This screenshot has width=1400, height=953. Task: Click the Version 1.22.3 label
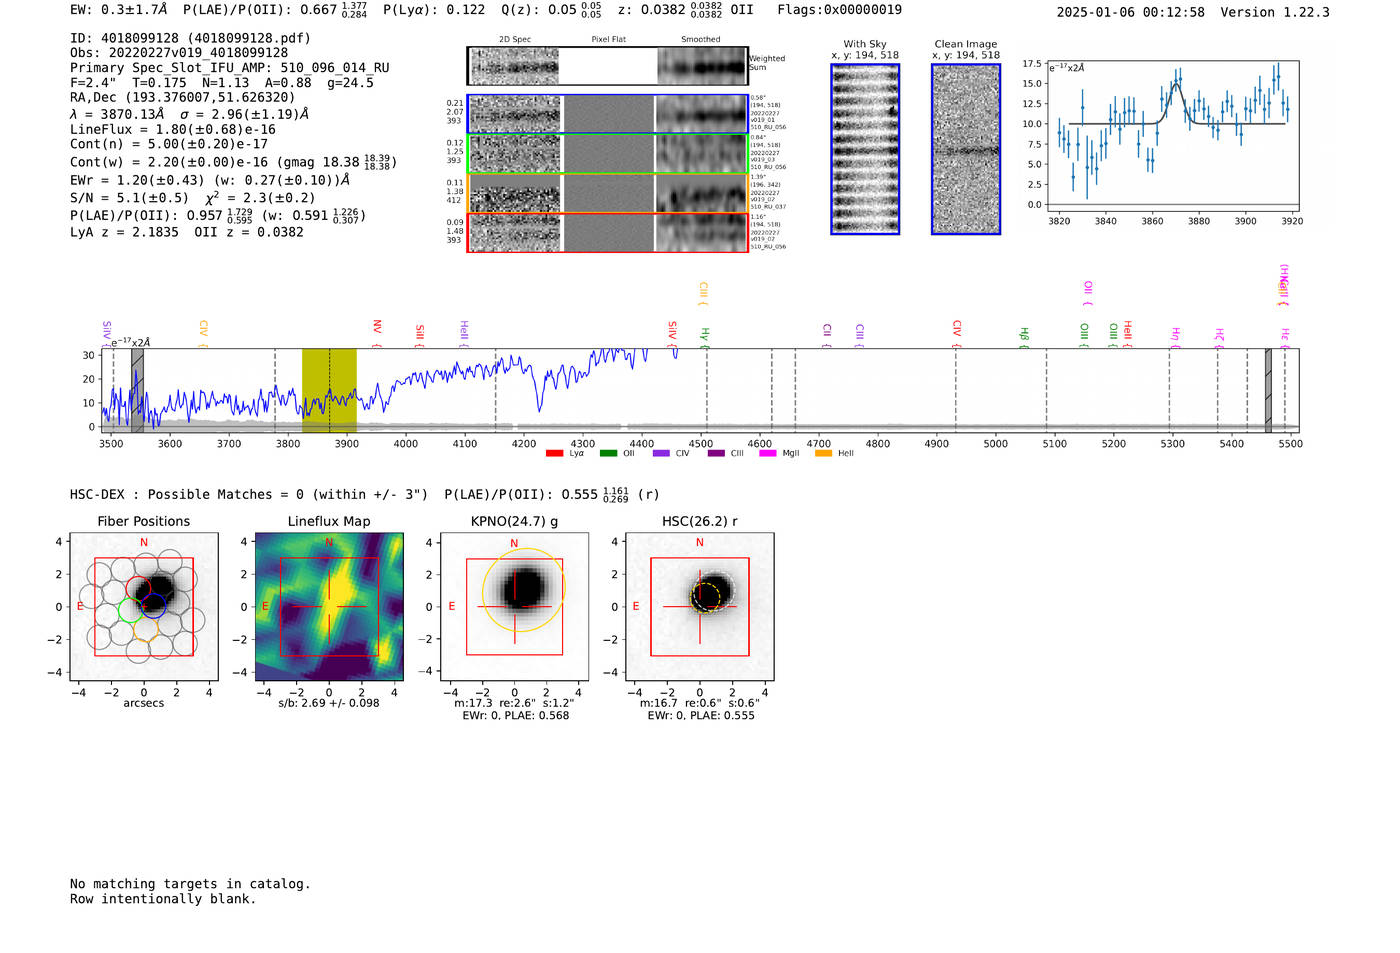coord(1275,12)
